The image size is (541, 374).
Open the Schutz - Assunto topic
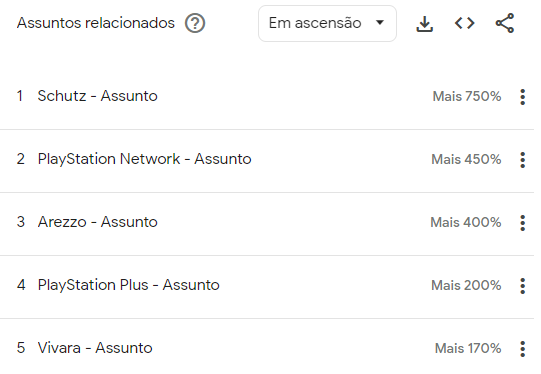(x=97, y=96)
